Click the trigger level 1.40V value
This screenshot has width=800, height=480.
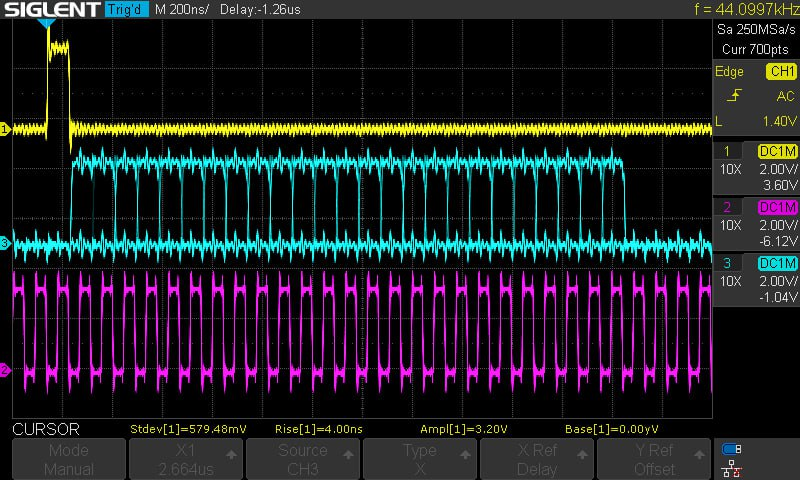[x=780, y=121]
